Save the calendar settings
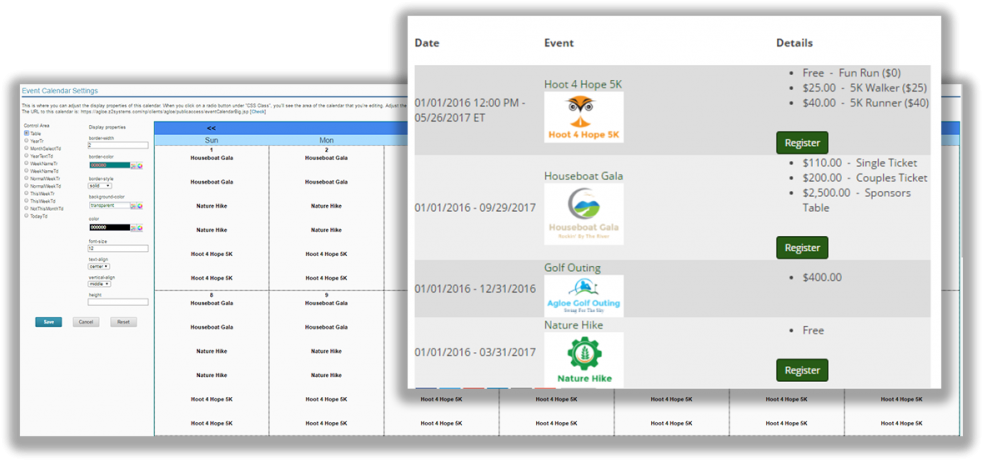Image resolution: width=982 pixels, height=460 pixels. [48, 322]
